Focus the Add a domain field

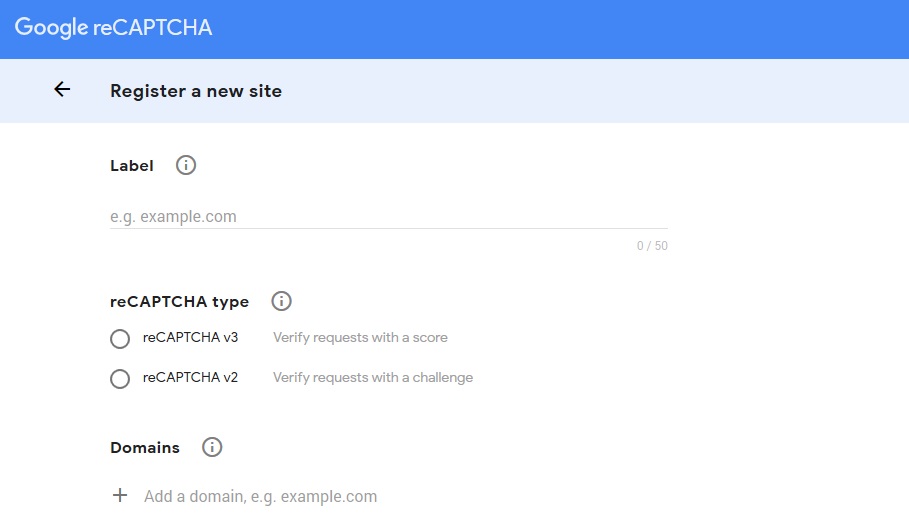(260, 496)
